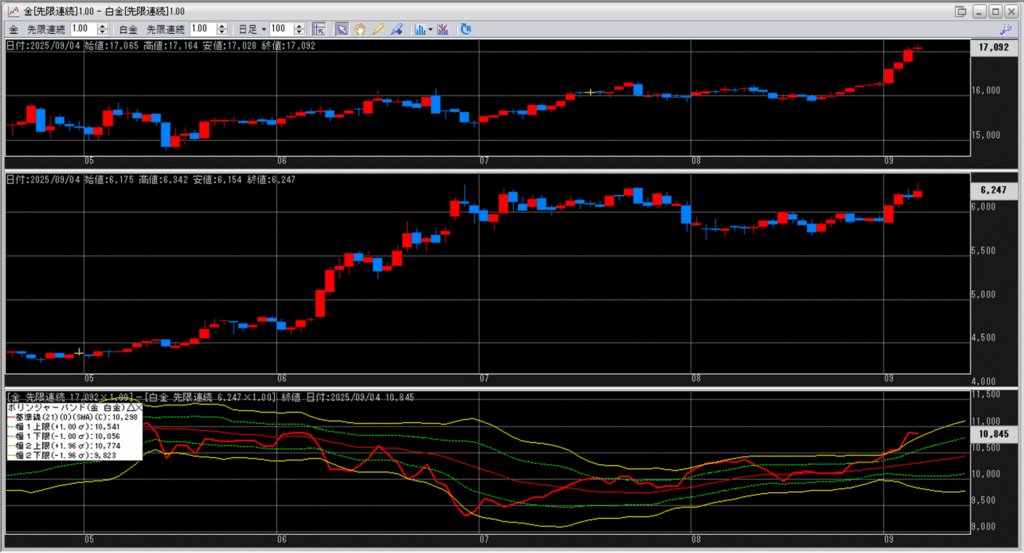Viewport: 1024px width, 553px height.
Task: Select the arrow pointer tool
Action: [342, 30]
